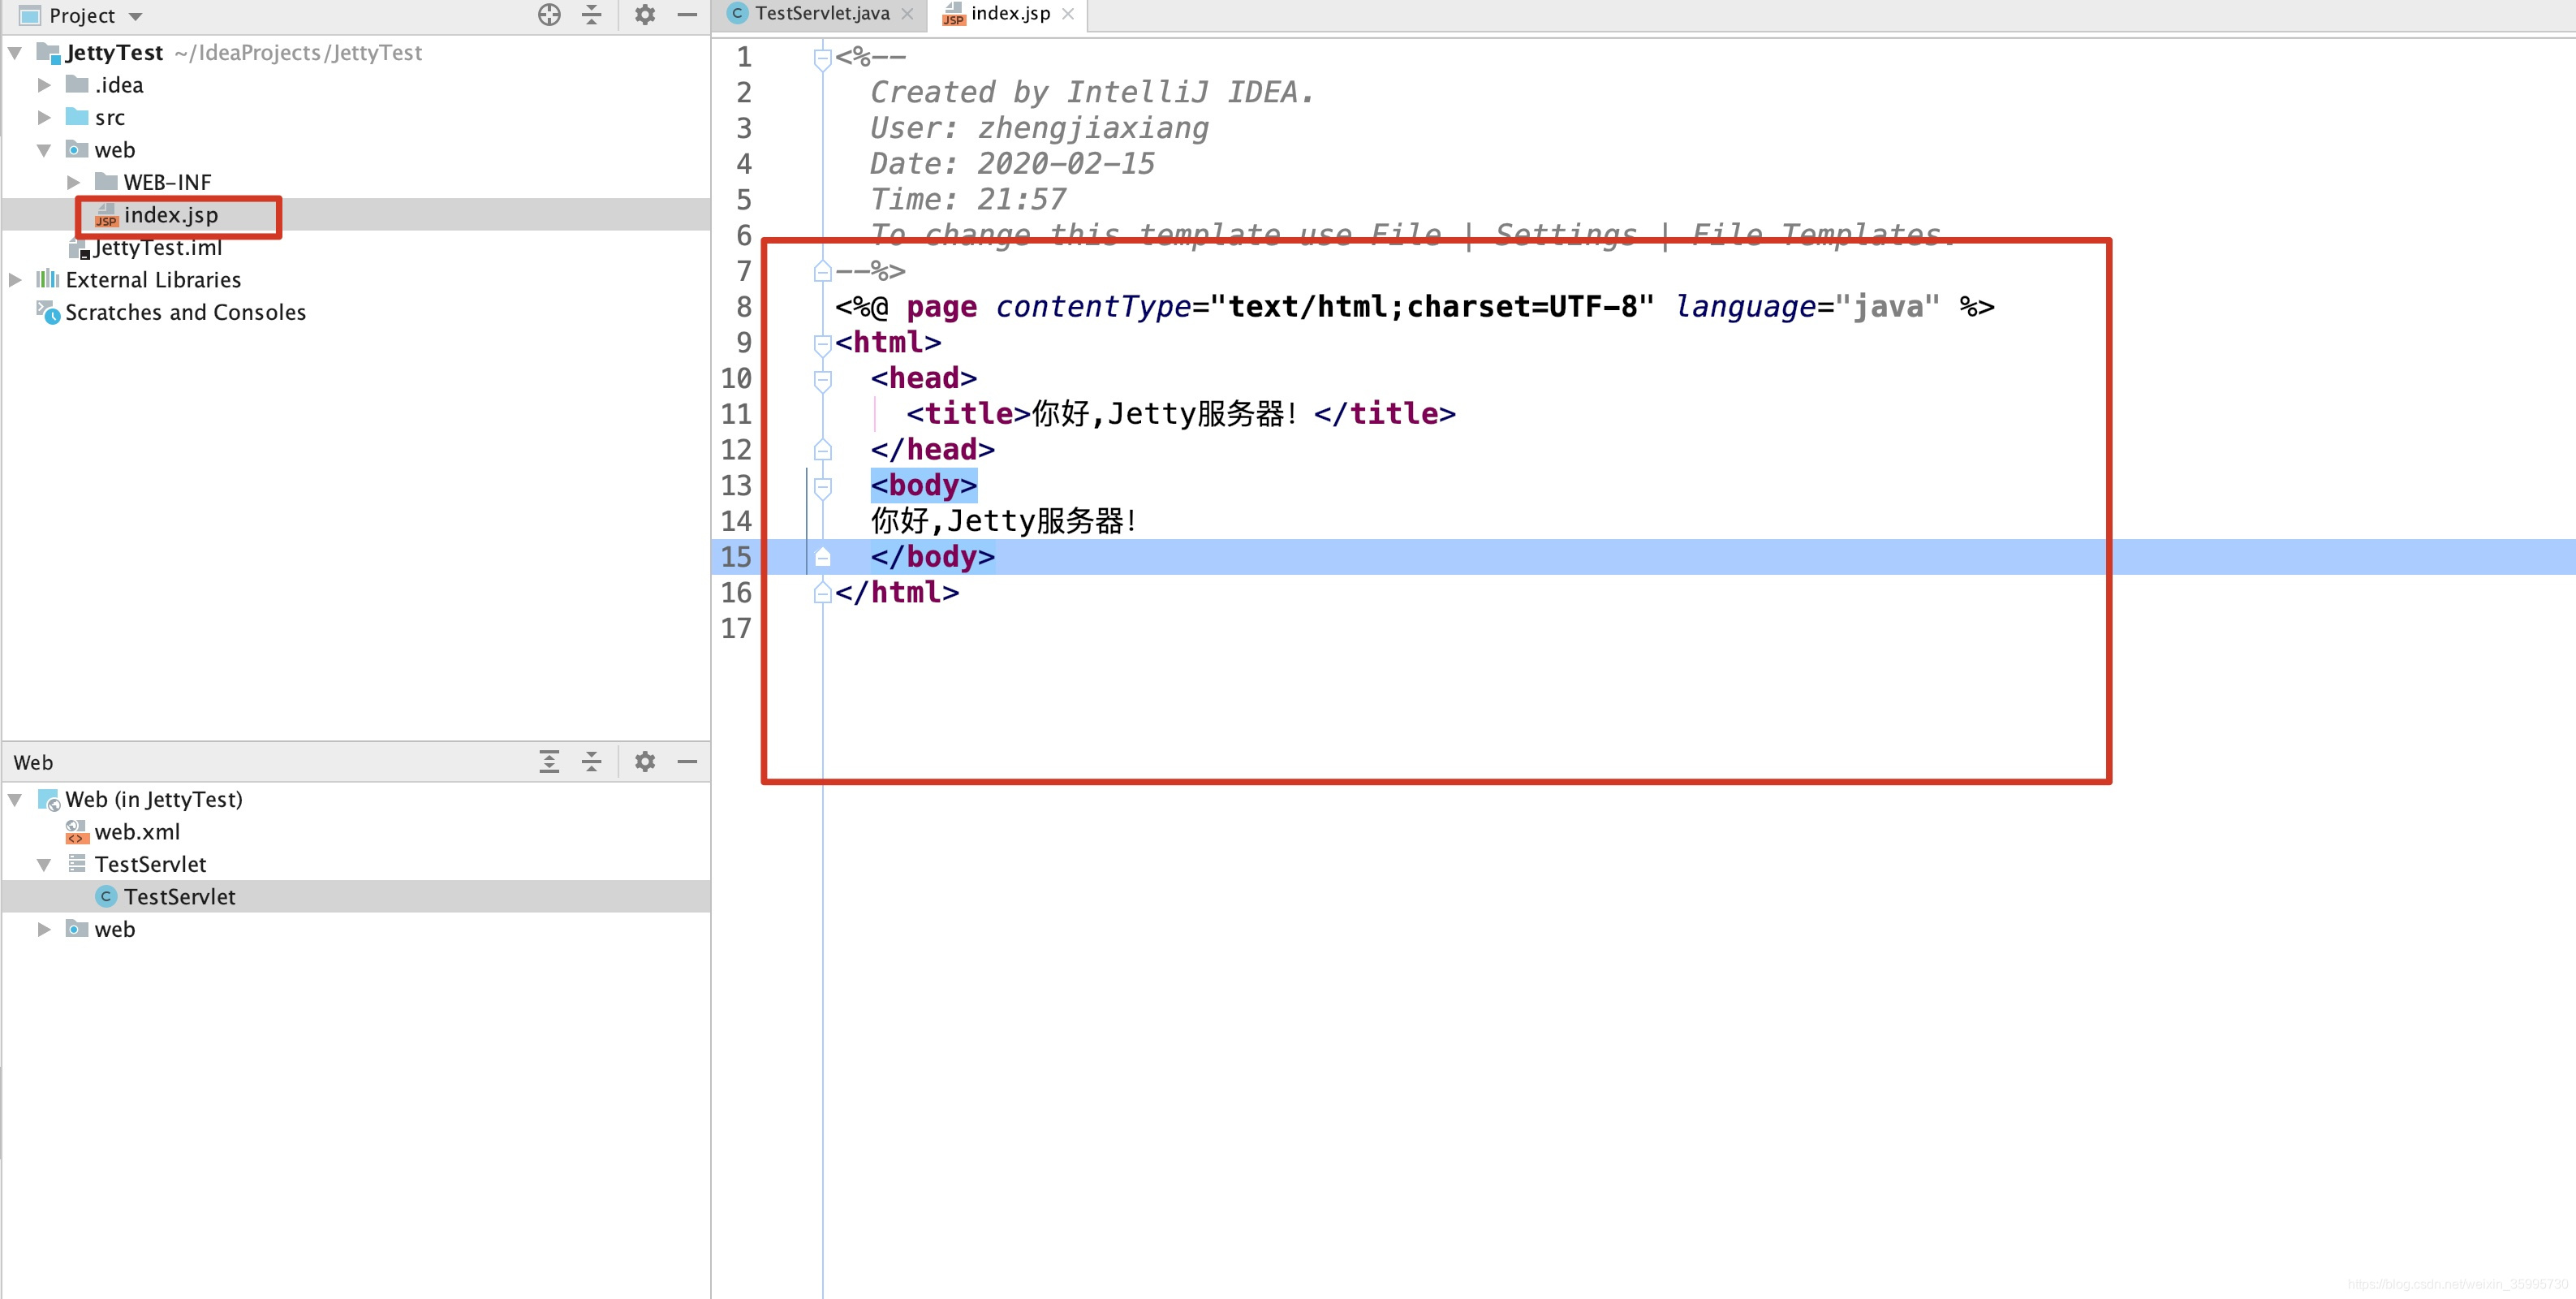The image size is (2576, 1299).
Task: Open the Project panel settings gear
Action: coord(645,15)
